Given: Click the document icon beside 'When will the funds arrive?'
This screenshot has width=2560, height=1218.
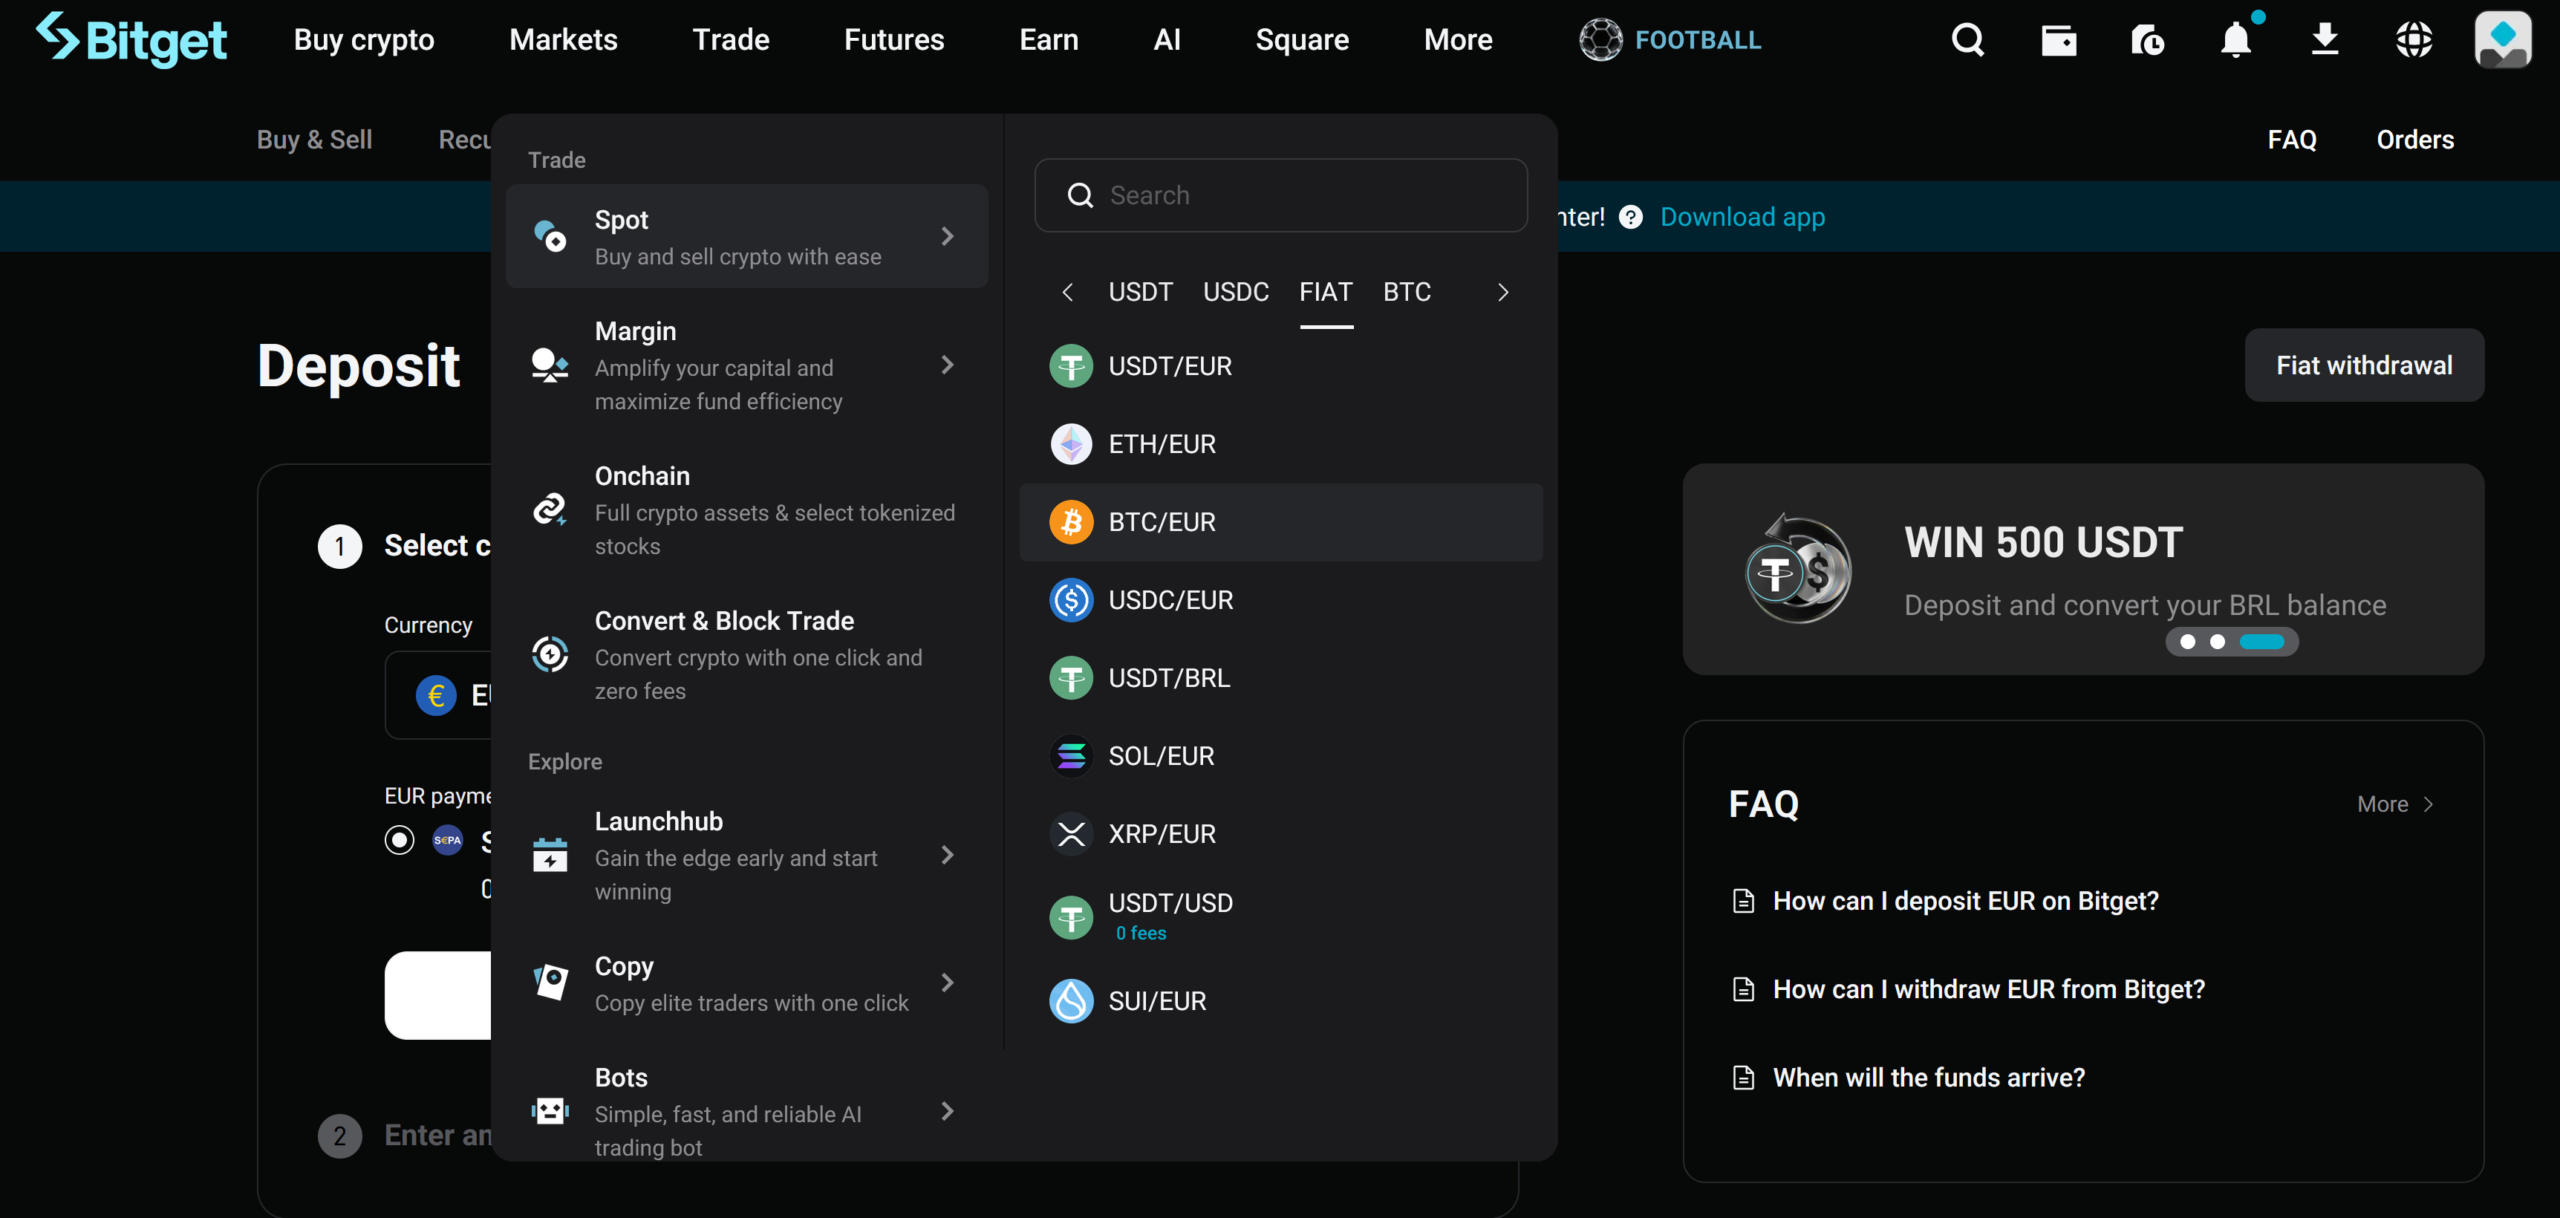Looking at the screenshot, I should pyautogui.click(x=1743, y=1078).
